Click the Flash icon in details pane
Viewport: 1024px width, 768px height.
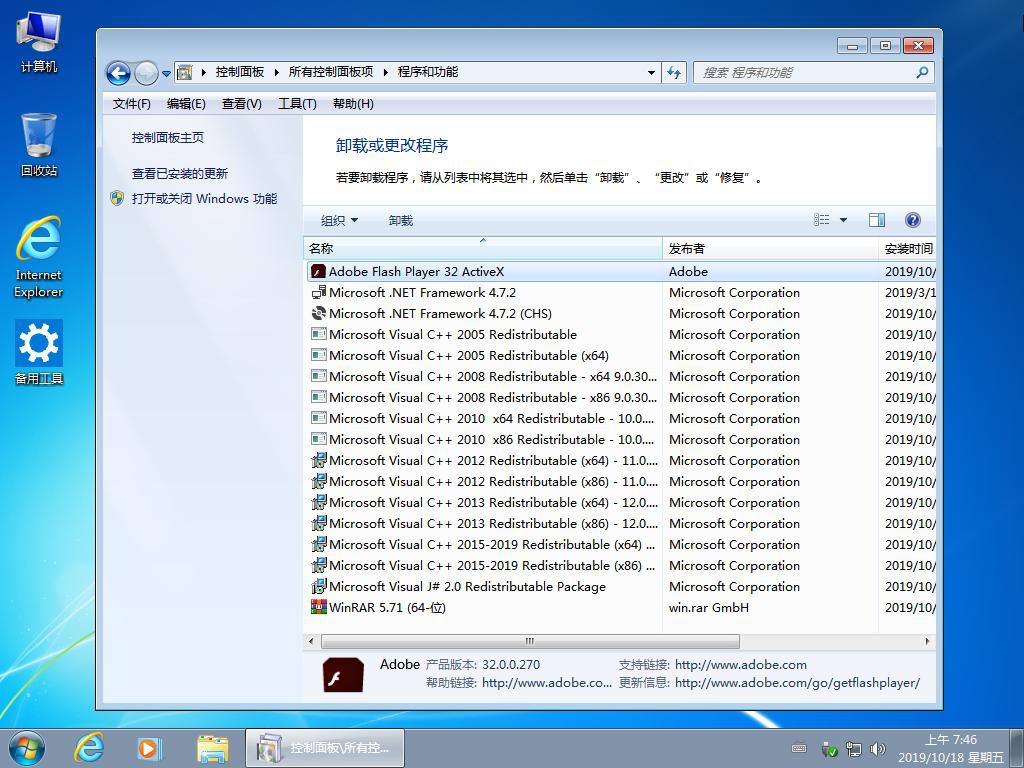coord(343,675)
